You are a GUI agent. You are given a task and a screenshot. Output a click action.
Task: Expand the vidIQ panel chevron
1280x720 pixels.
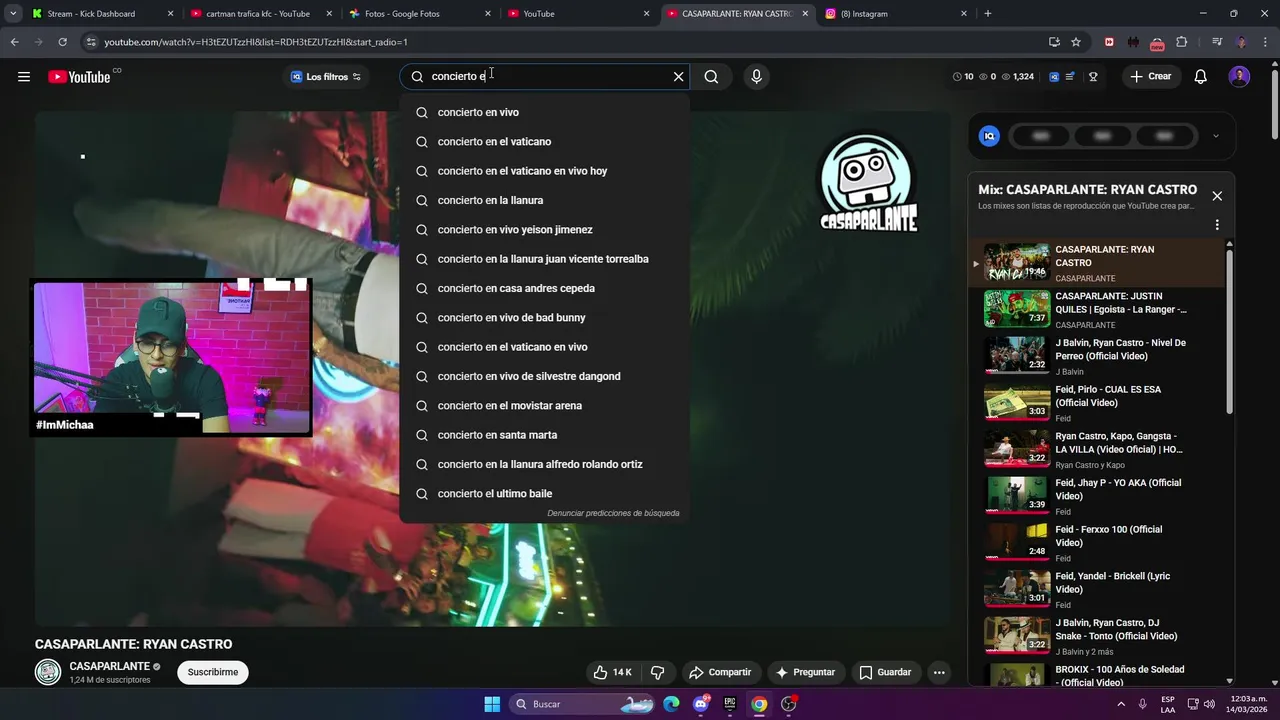click(x=1215, y=136)
